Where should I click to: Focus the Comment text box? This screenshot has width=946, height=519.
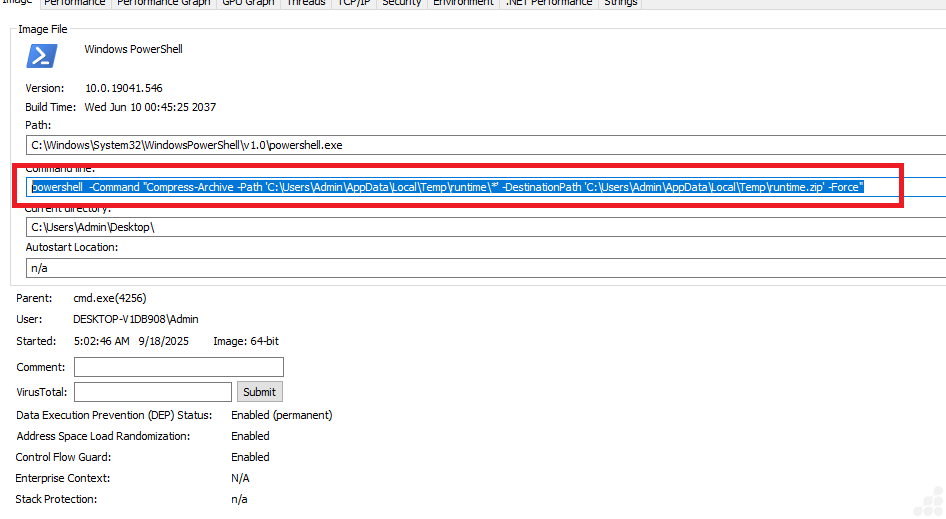coord(178,367)
